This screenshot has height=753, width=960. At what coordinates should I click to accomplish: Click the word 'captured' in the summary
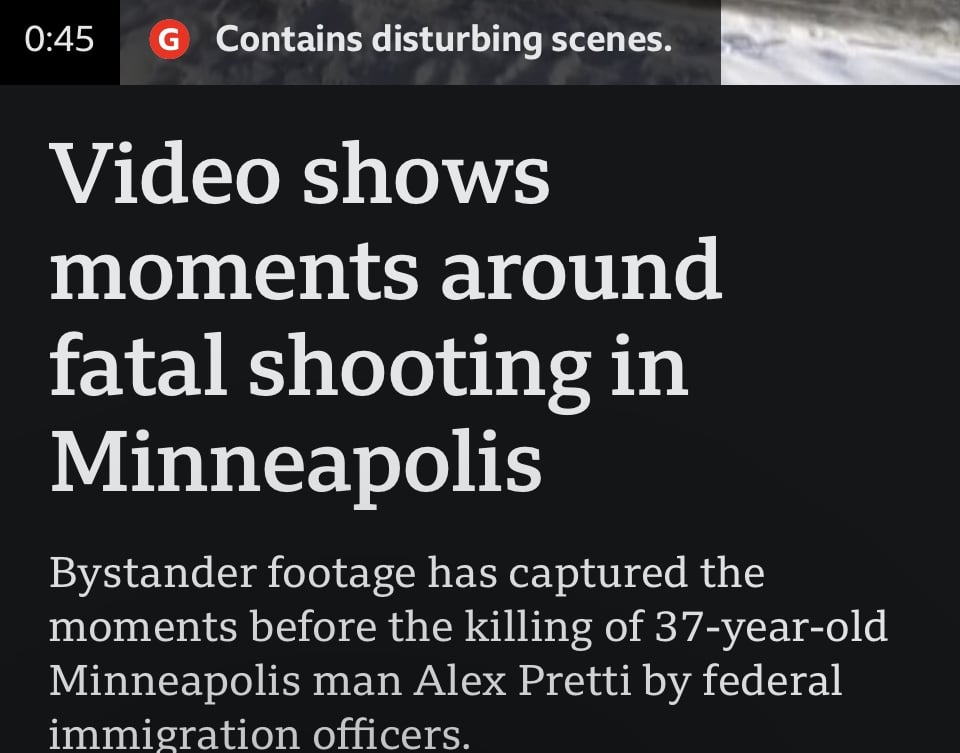click(x=598, y=575)
